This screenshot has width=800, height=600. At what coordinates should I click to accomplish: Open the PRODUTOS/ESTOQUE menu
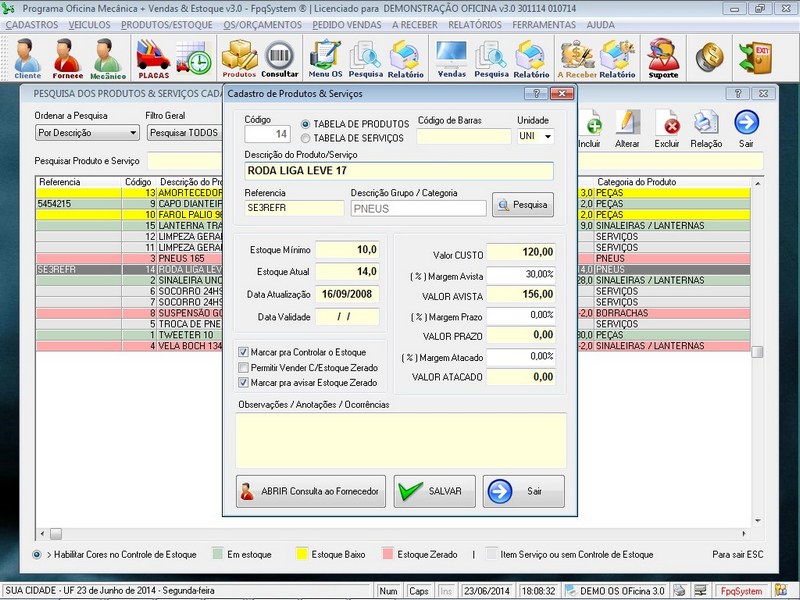click(x=167, y=25)
